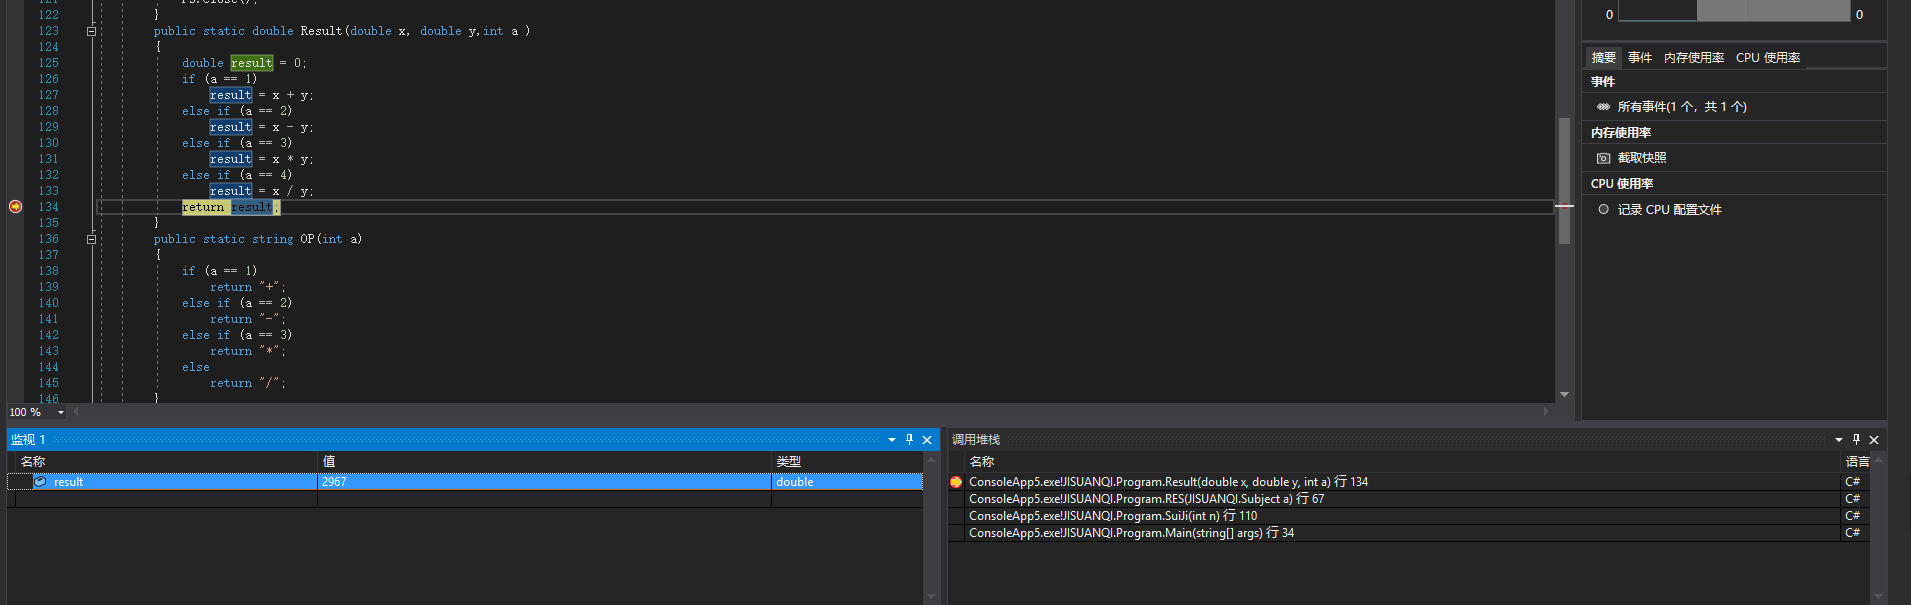Pin the 调用堆栈 call stack panel
Image resolution: width=1911 pixels, height=605 pixels.
(1856, 440)
